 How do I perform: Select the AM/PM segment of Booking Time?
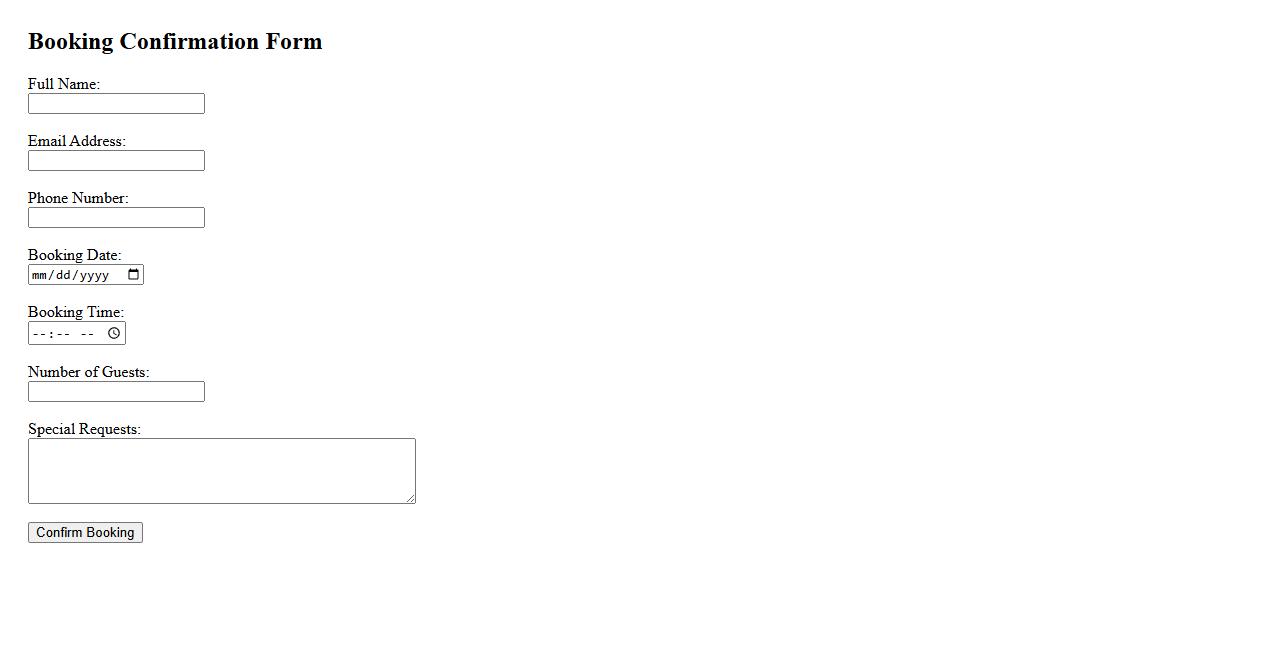87,333
